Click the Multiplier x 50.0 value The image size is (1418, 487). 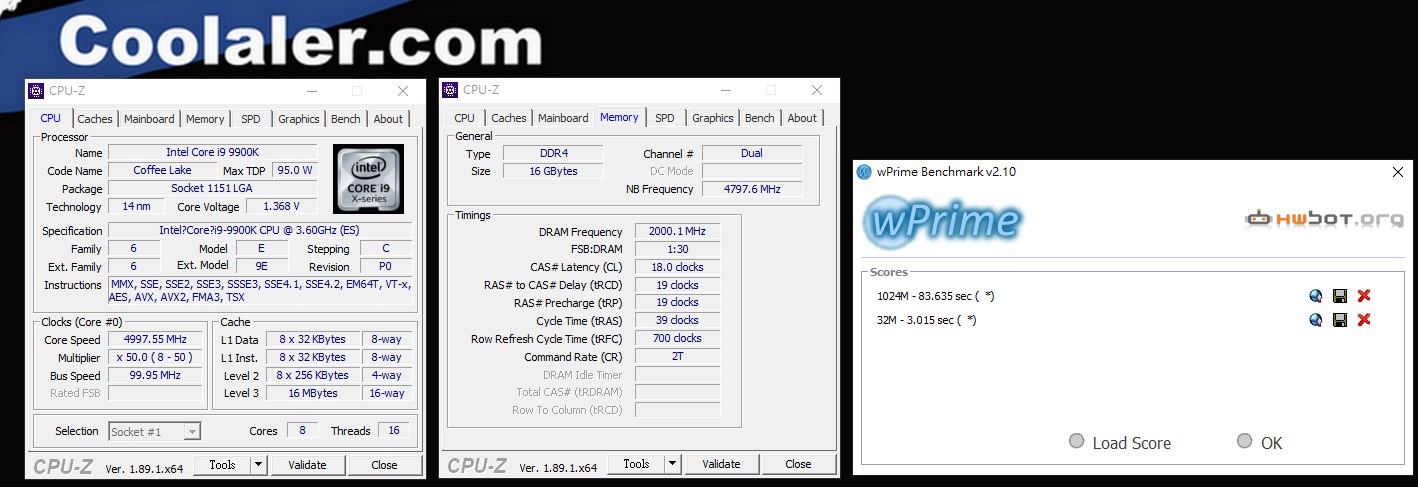pos(155,358)
